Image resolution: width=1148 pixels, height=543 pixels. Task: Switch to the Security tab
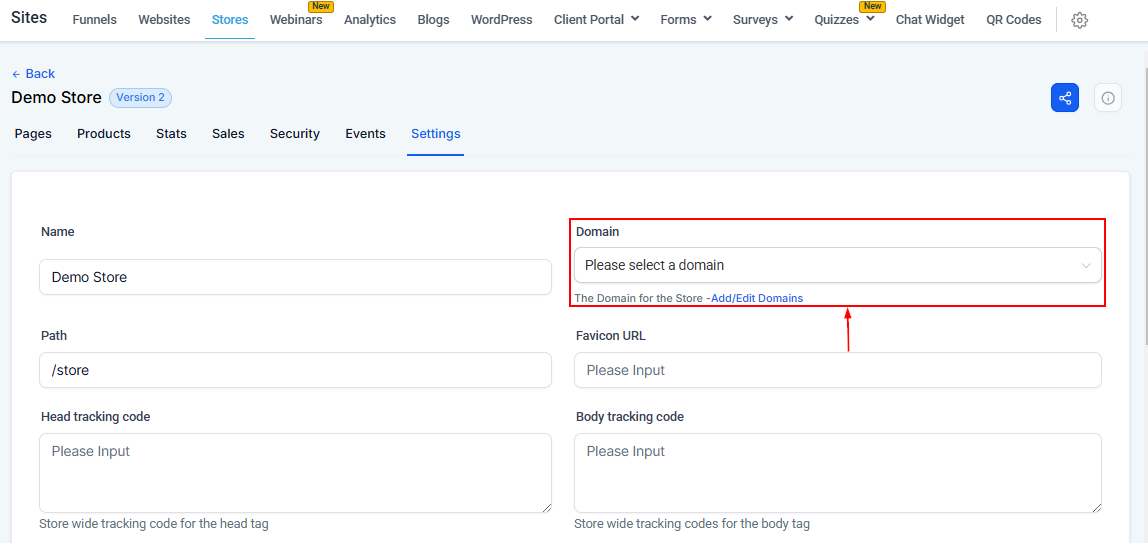pos(295,134)
